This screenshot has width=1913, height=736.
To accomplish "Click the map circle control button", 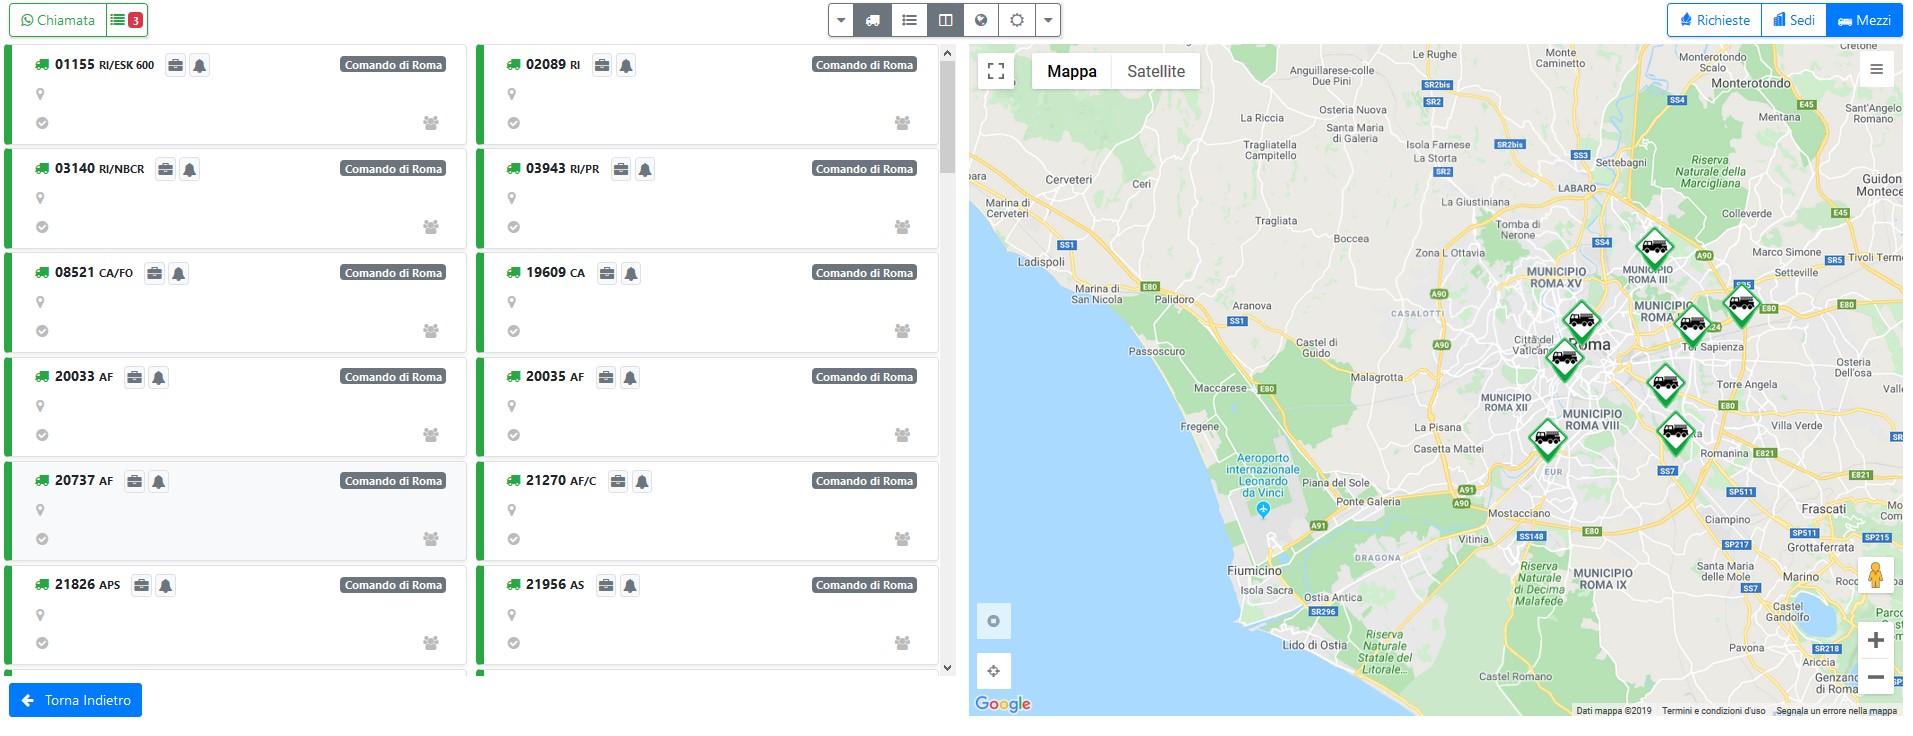I will (x=994, y=621).
